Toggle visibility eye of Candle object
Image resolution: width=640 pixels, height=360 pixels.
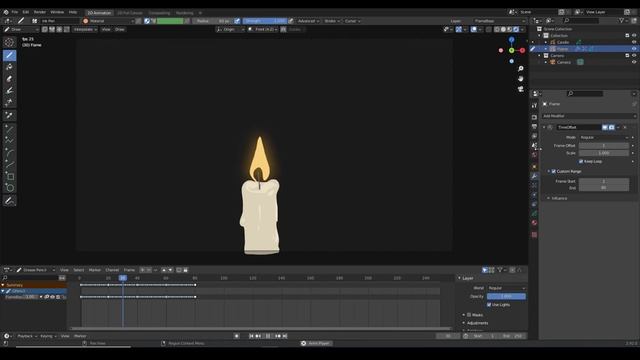pyautogui.click(x=634, y=42)
